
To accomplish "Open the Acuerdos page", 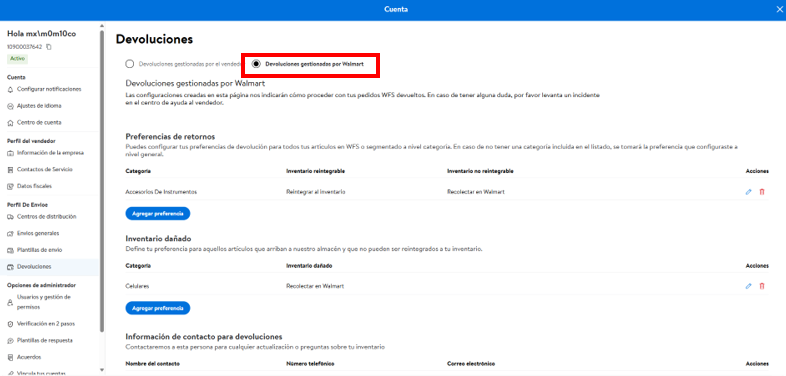I will pyautogui.click(x=29, y=357).
